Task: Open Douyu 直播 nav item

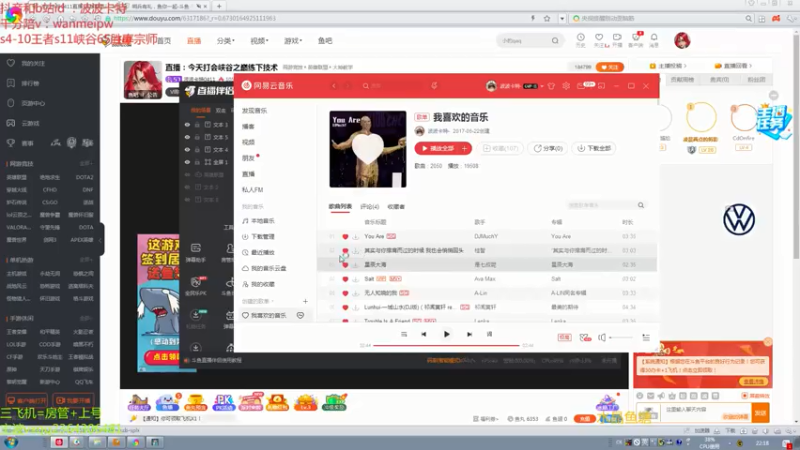Action: tap(194, 41)
